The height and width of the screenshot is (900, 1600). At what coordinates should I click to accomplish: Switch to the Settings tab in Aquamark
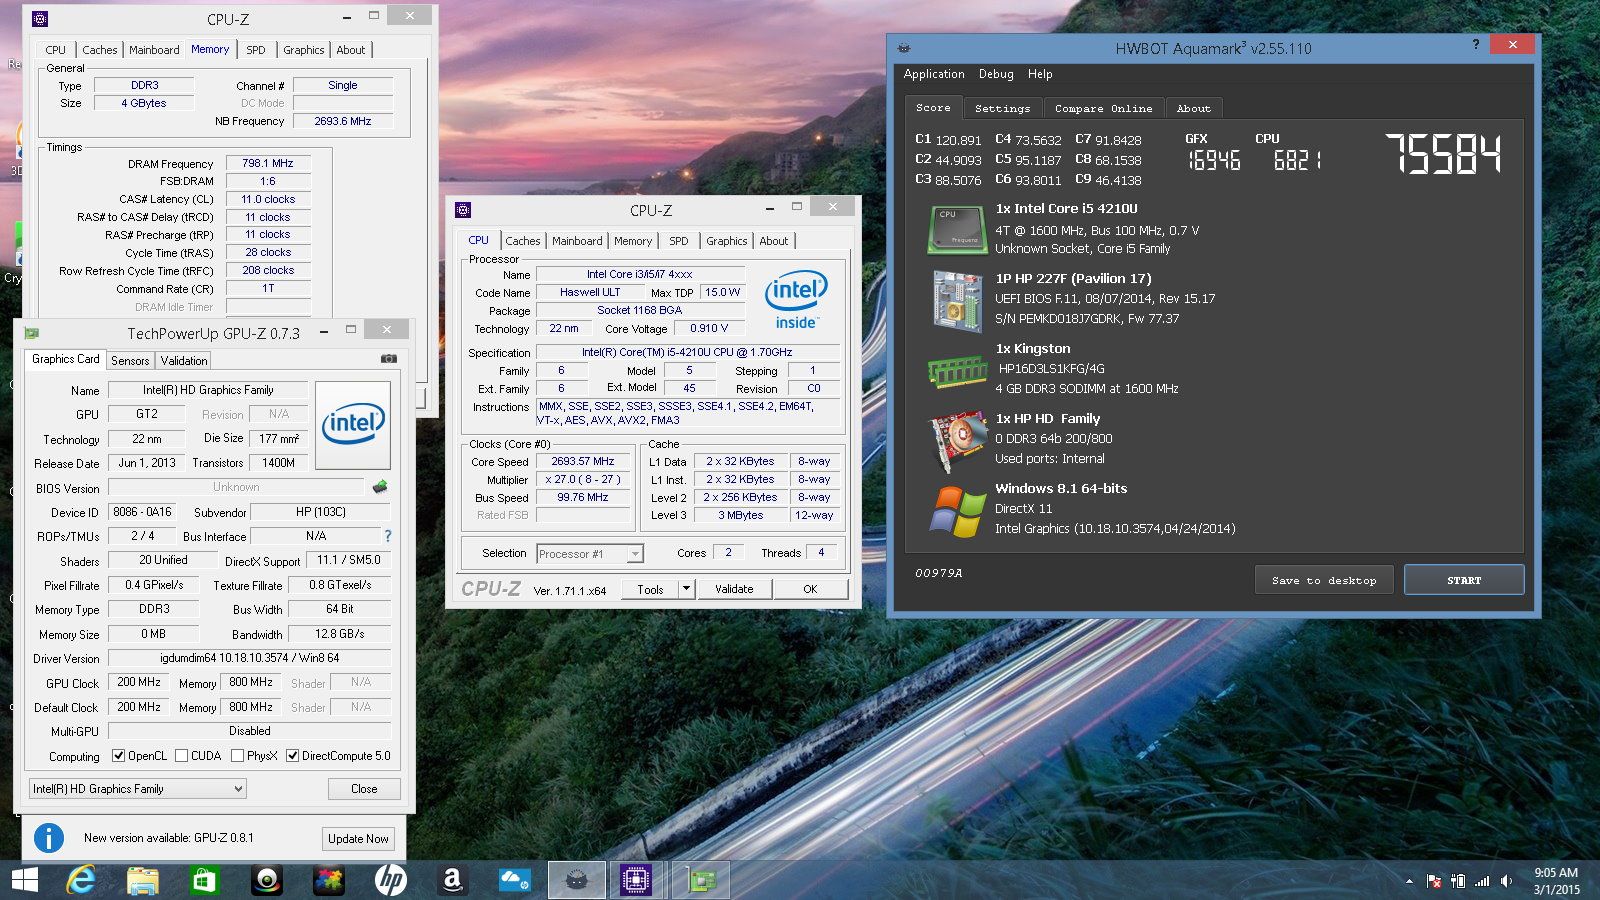coord(1002,108)
